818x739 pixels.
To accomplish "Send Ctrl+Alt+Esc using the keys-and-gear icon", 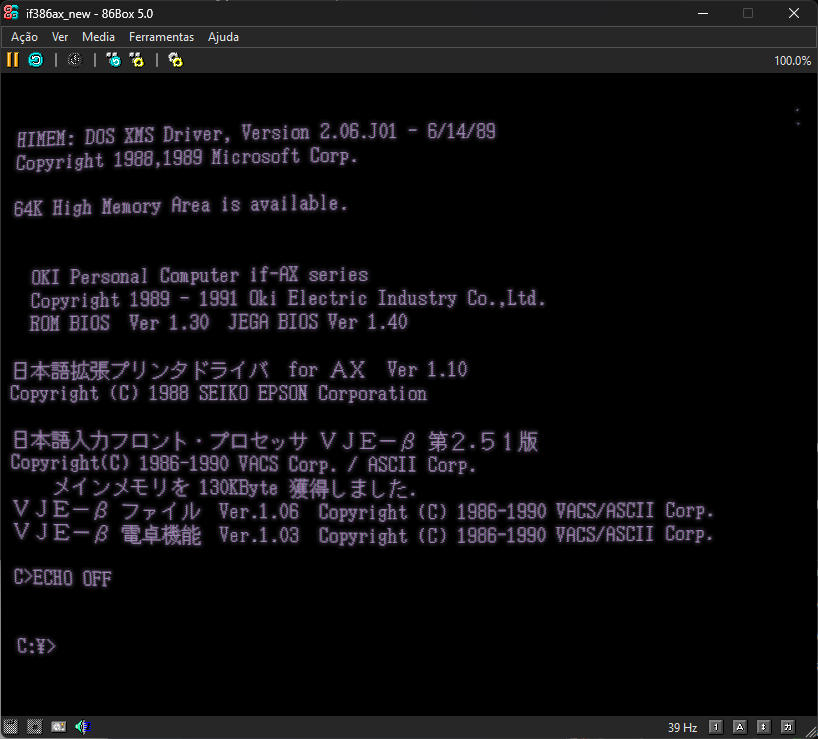I will point(137,60).
